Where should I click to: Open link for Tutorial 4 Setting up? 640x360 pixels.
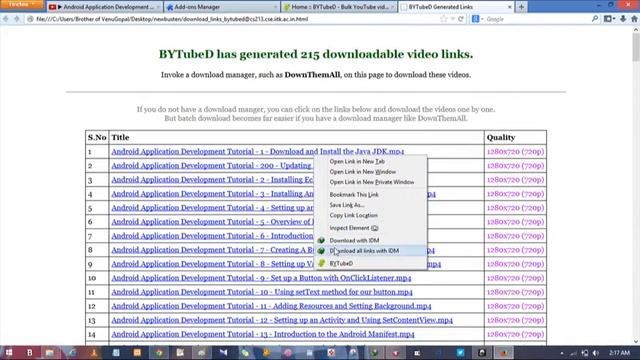(212, 208)
